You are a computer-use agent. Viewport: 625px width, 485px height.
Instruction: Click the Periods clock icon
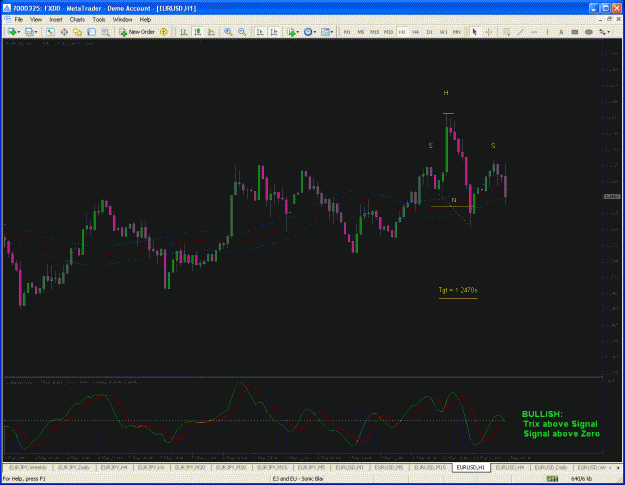click(x=308, y=32)
